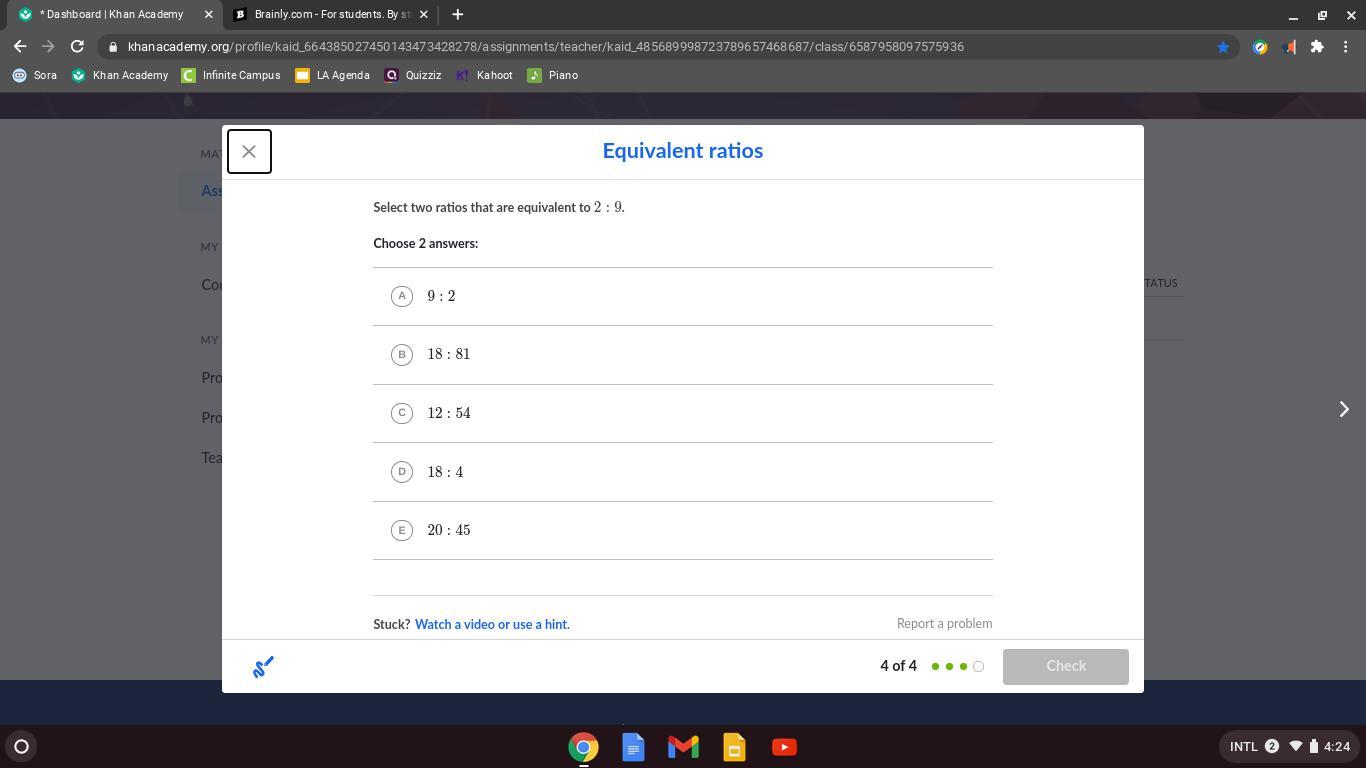1366x768 pixels.
Task: Go to next item with right chevron
Action: pos(1344,409)
